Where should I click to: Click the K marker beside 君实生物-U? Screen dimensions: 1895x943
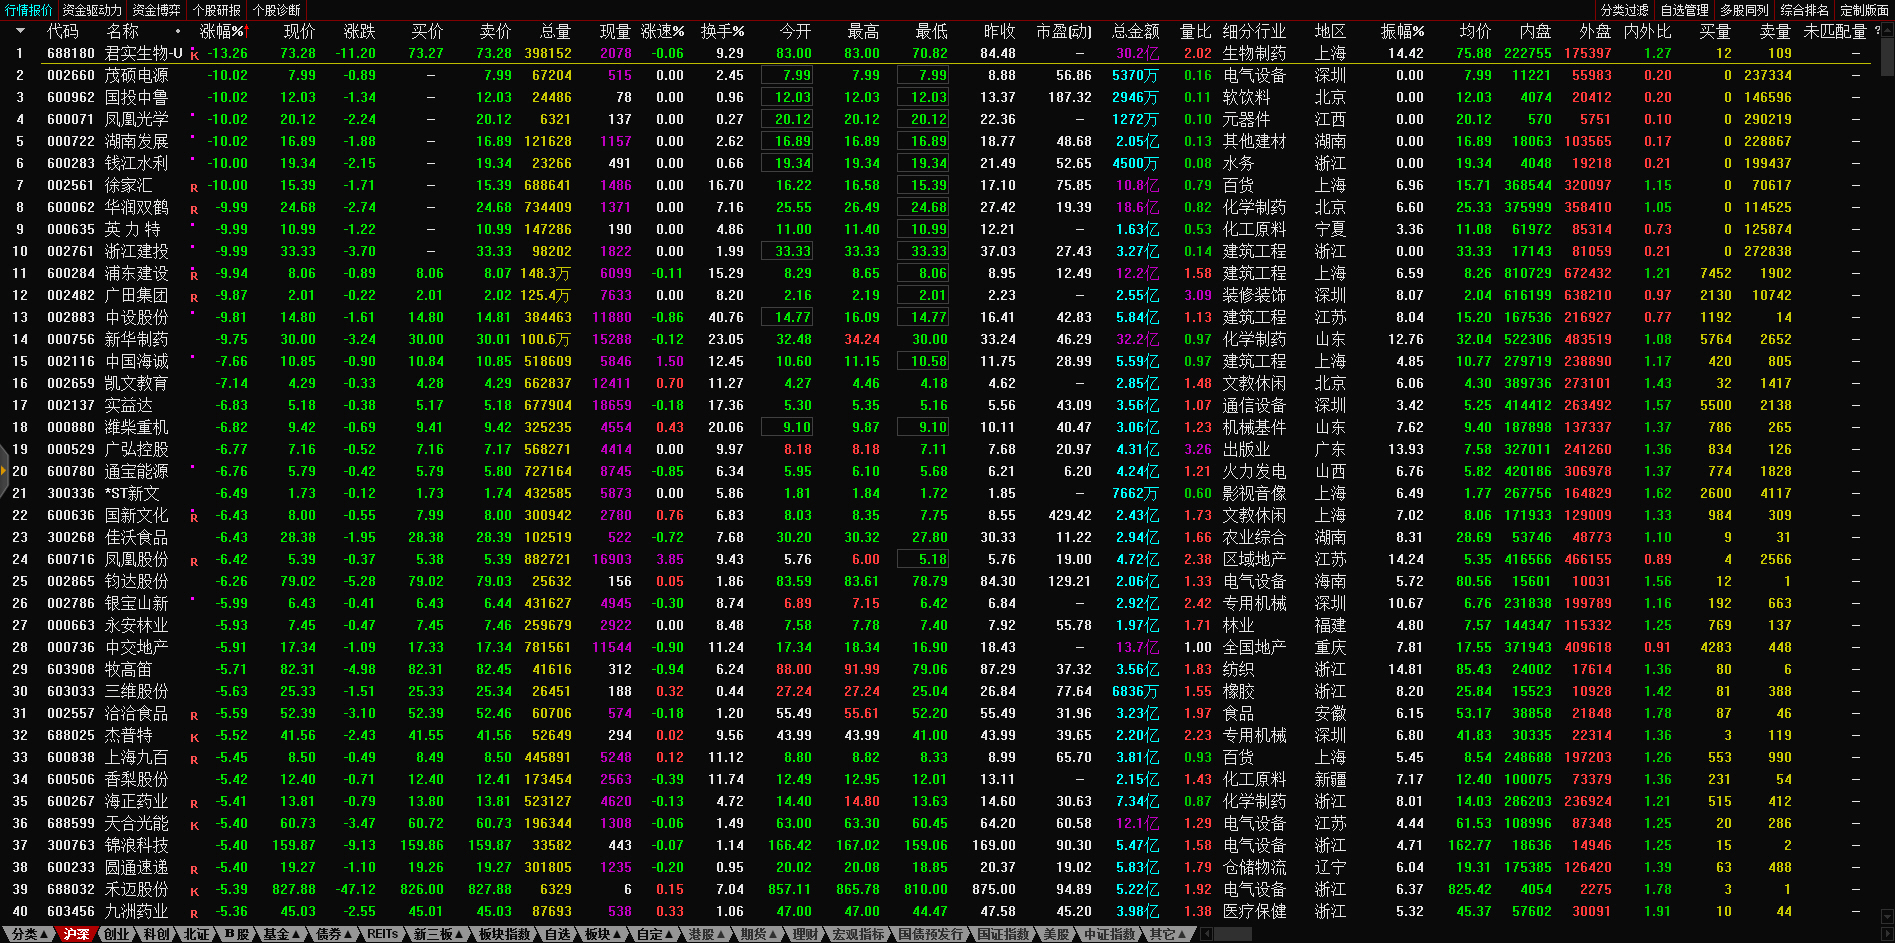pyautogui.click(x=194, y=55)
